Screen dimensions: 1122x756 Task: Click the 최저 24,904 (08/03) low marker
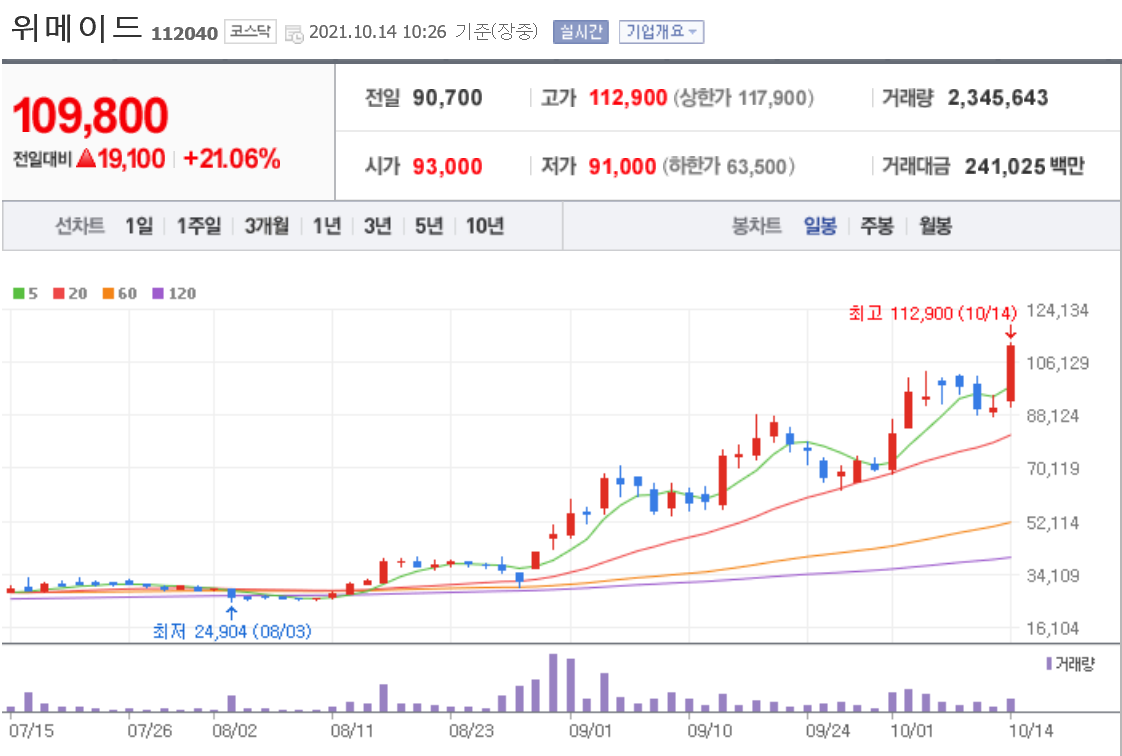click(232, 632)
